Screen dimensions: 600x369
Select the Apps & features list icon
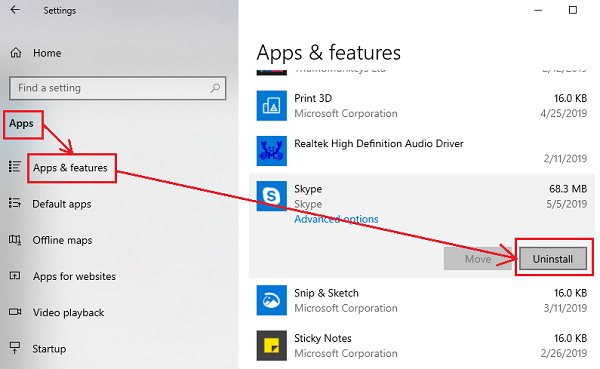[x=15, y=167]
